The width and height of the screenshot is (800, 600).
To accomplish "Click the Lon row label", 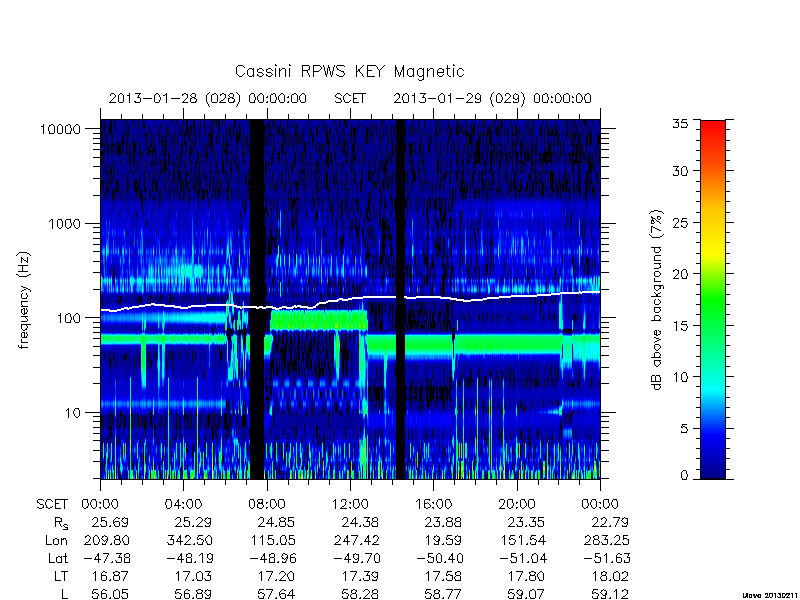I will (x=56, y=540).
